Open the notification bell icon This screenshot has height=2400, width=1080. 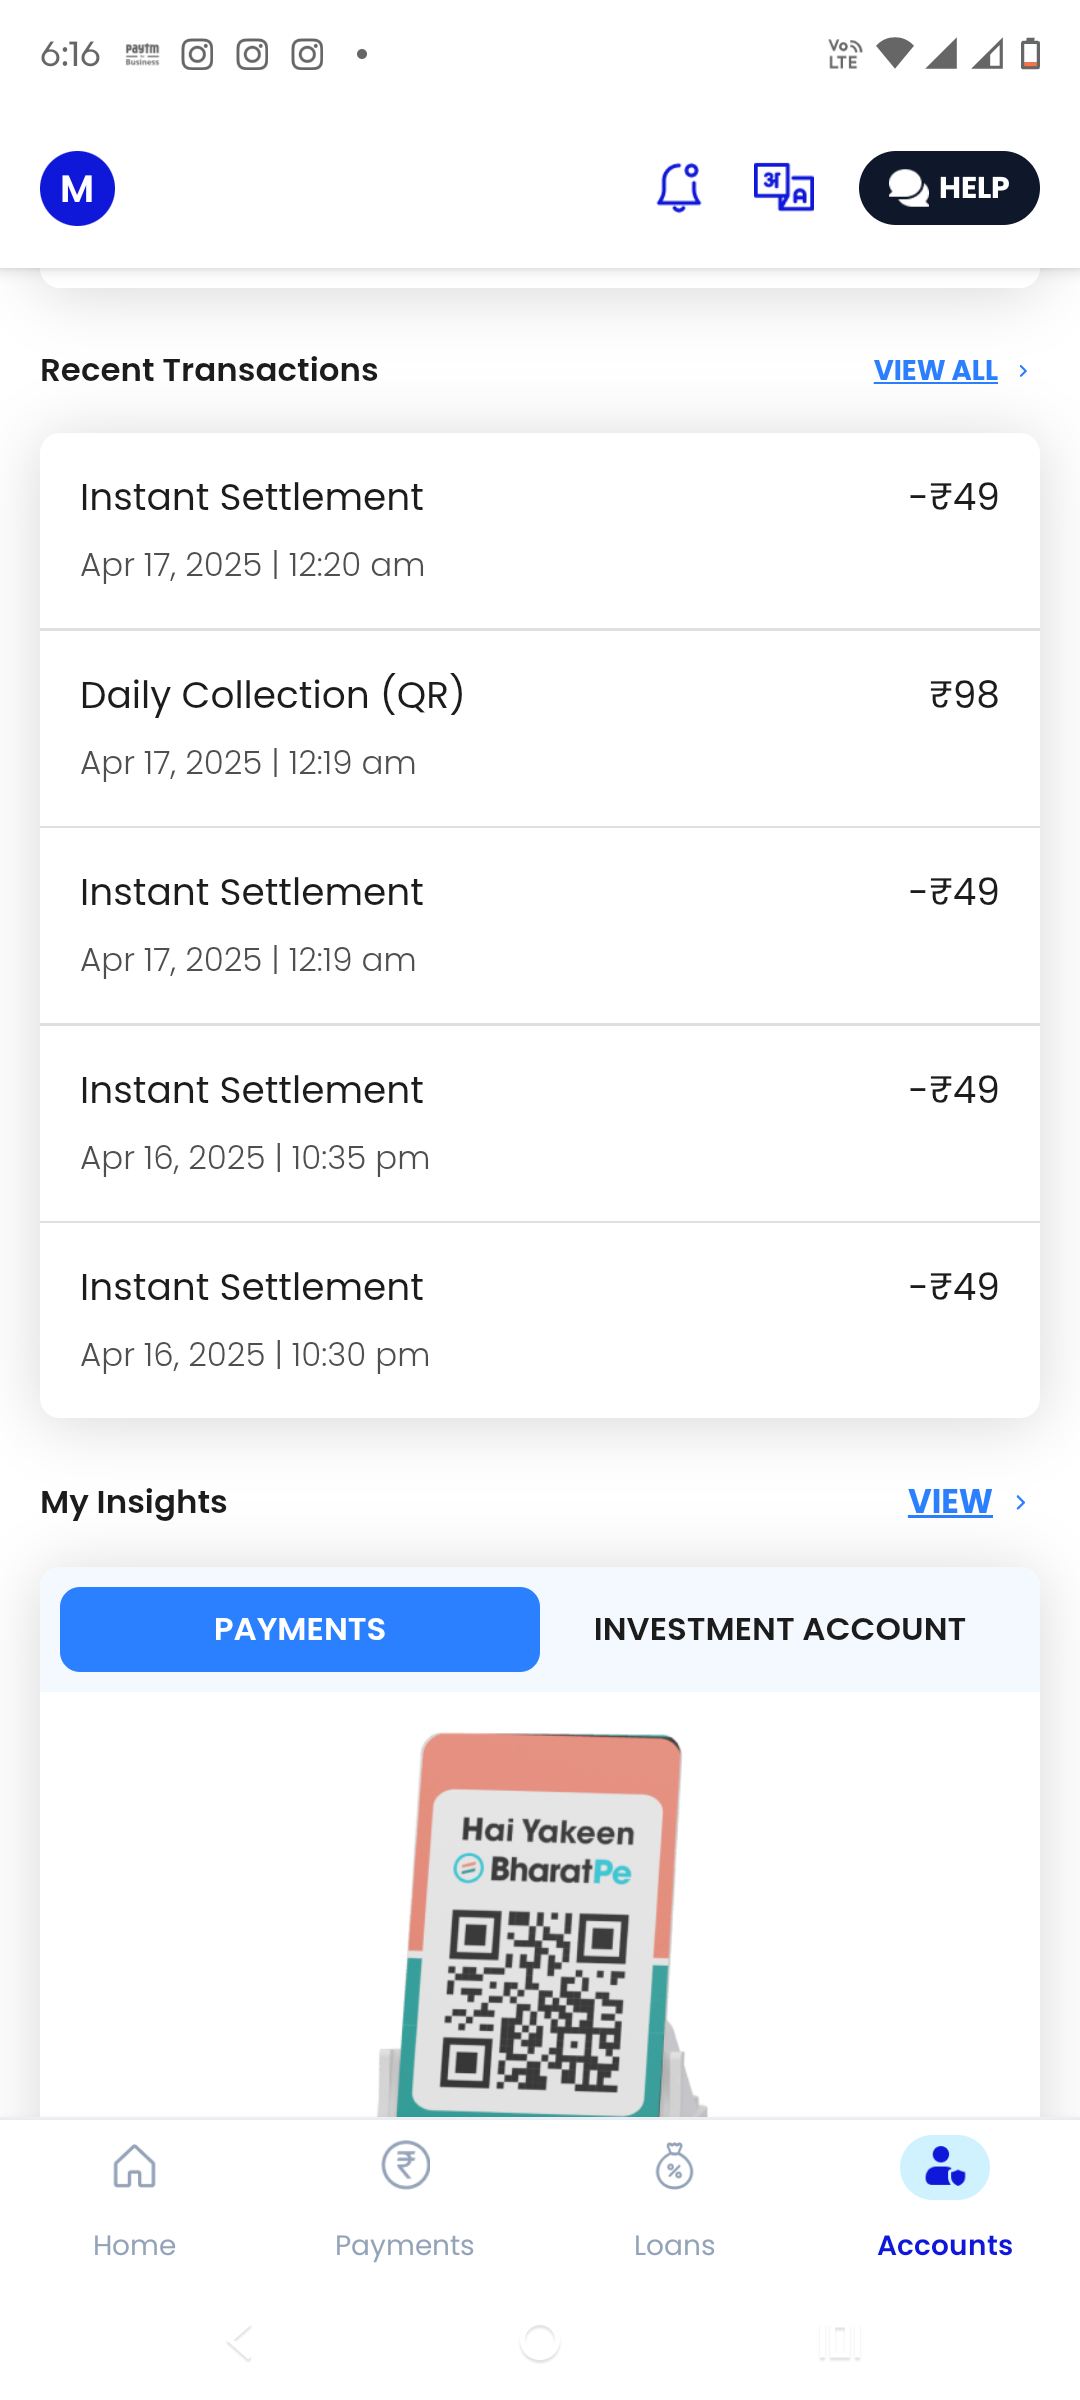678,188
